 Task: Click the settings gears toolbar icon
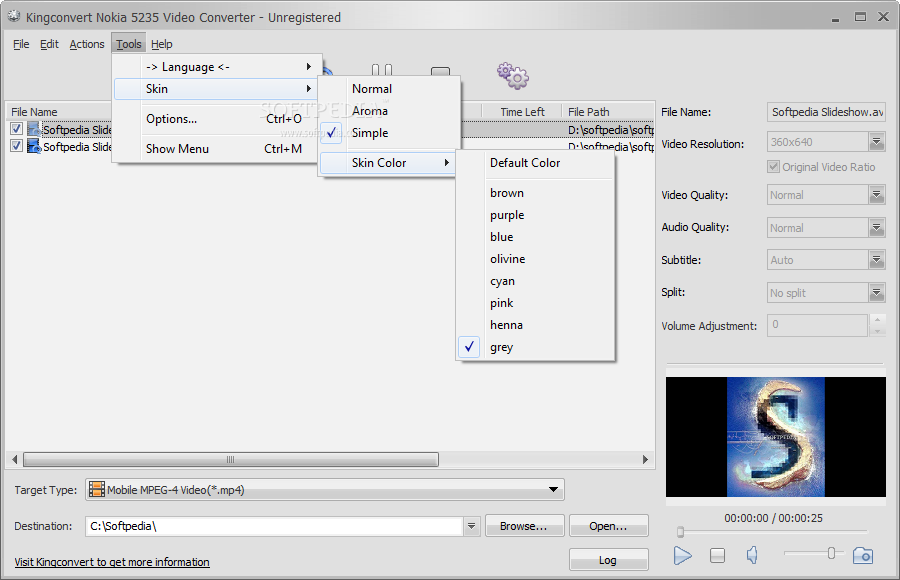click(513, 76)
